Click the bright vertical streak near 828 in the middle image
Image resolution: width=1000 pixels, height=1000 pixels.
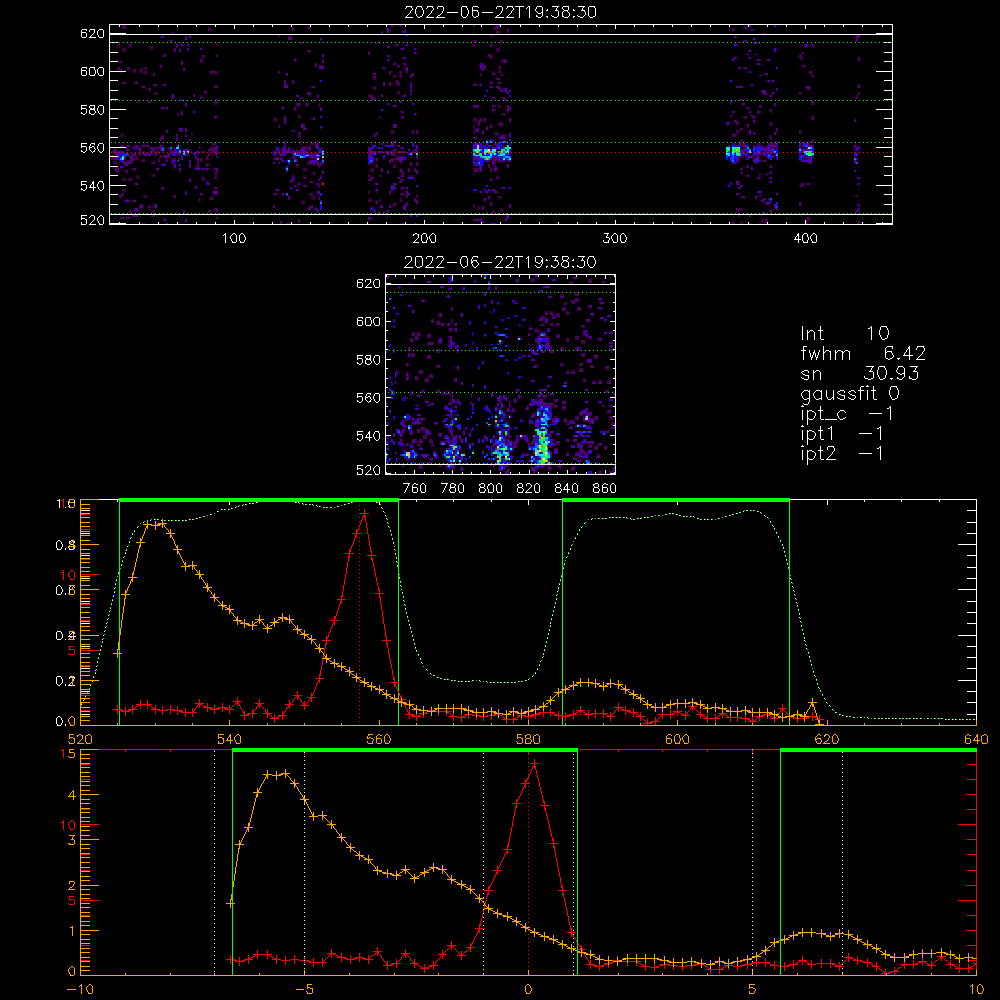click(x=541, y=434)
